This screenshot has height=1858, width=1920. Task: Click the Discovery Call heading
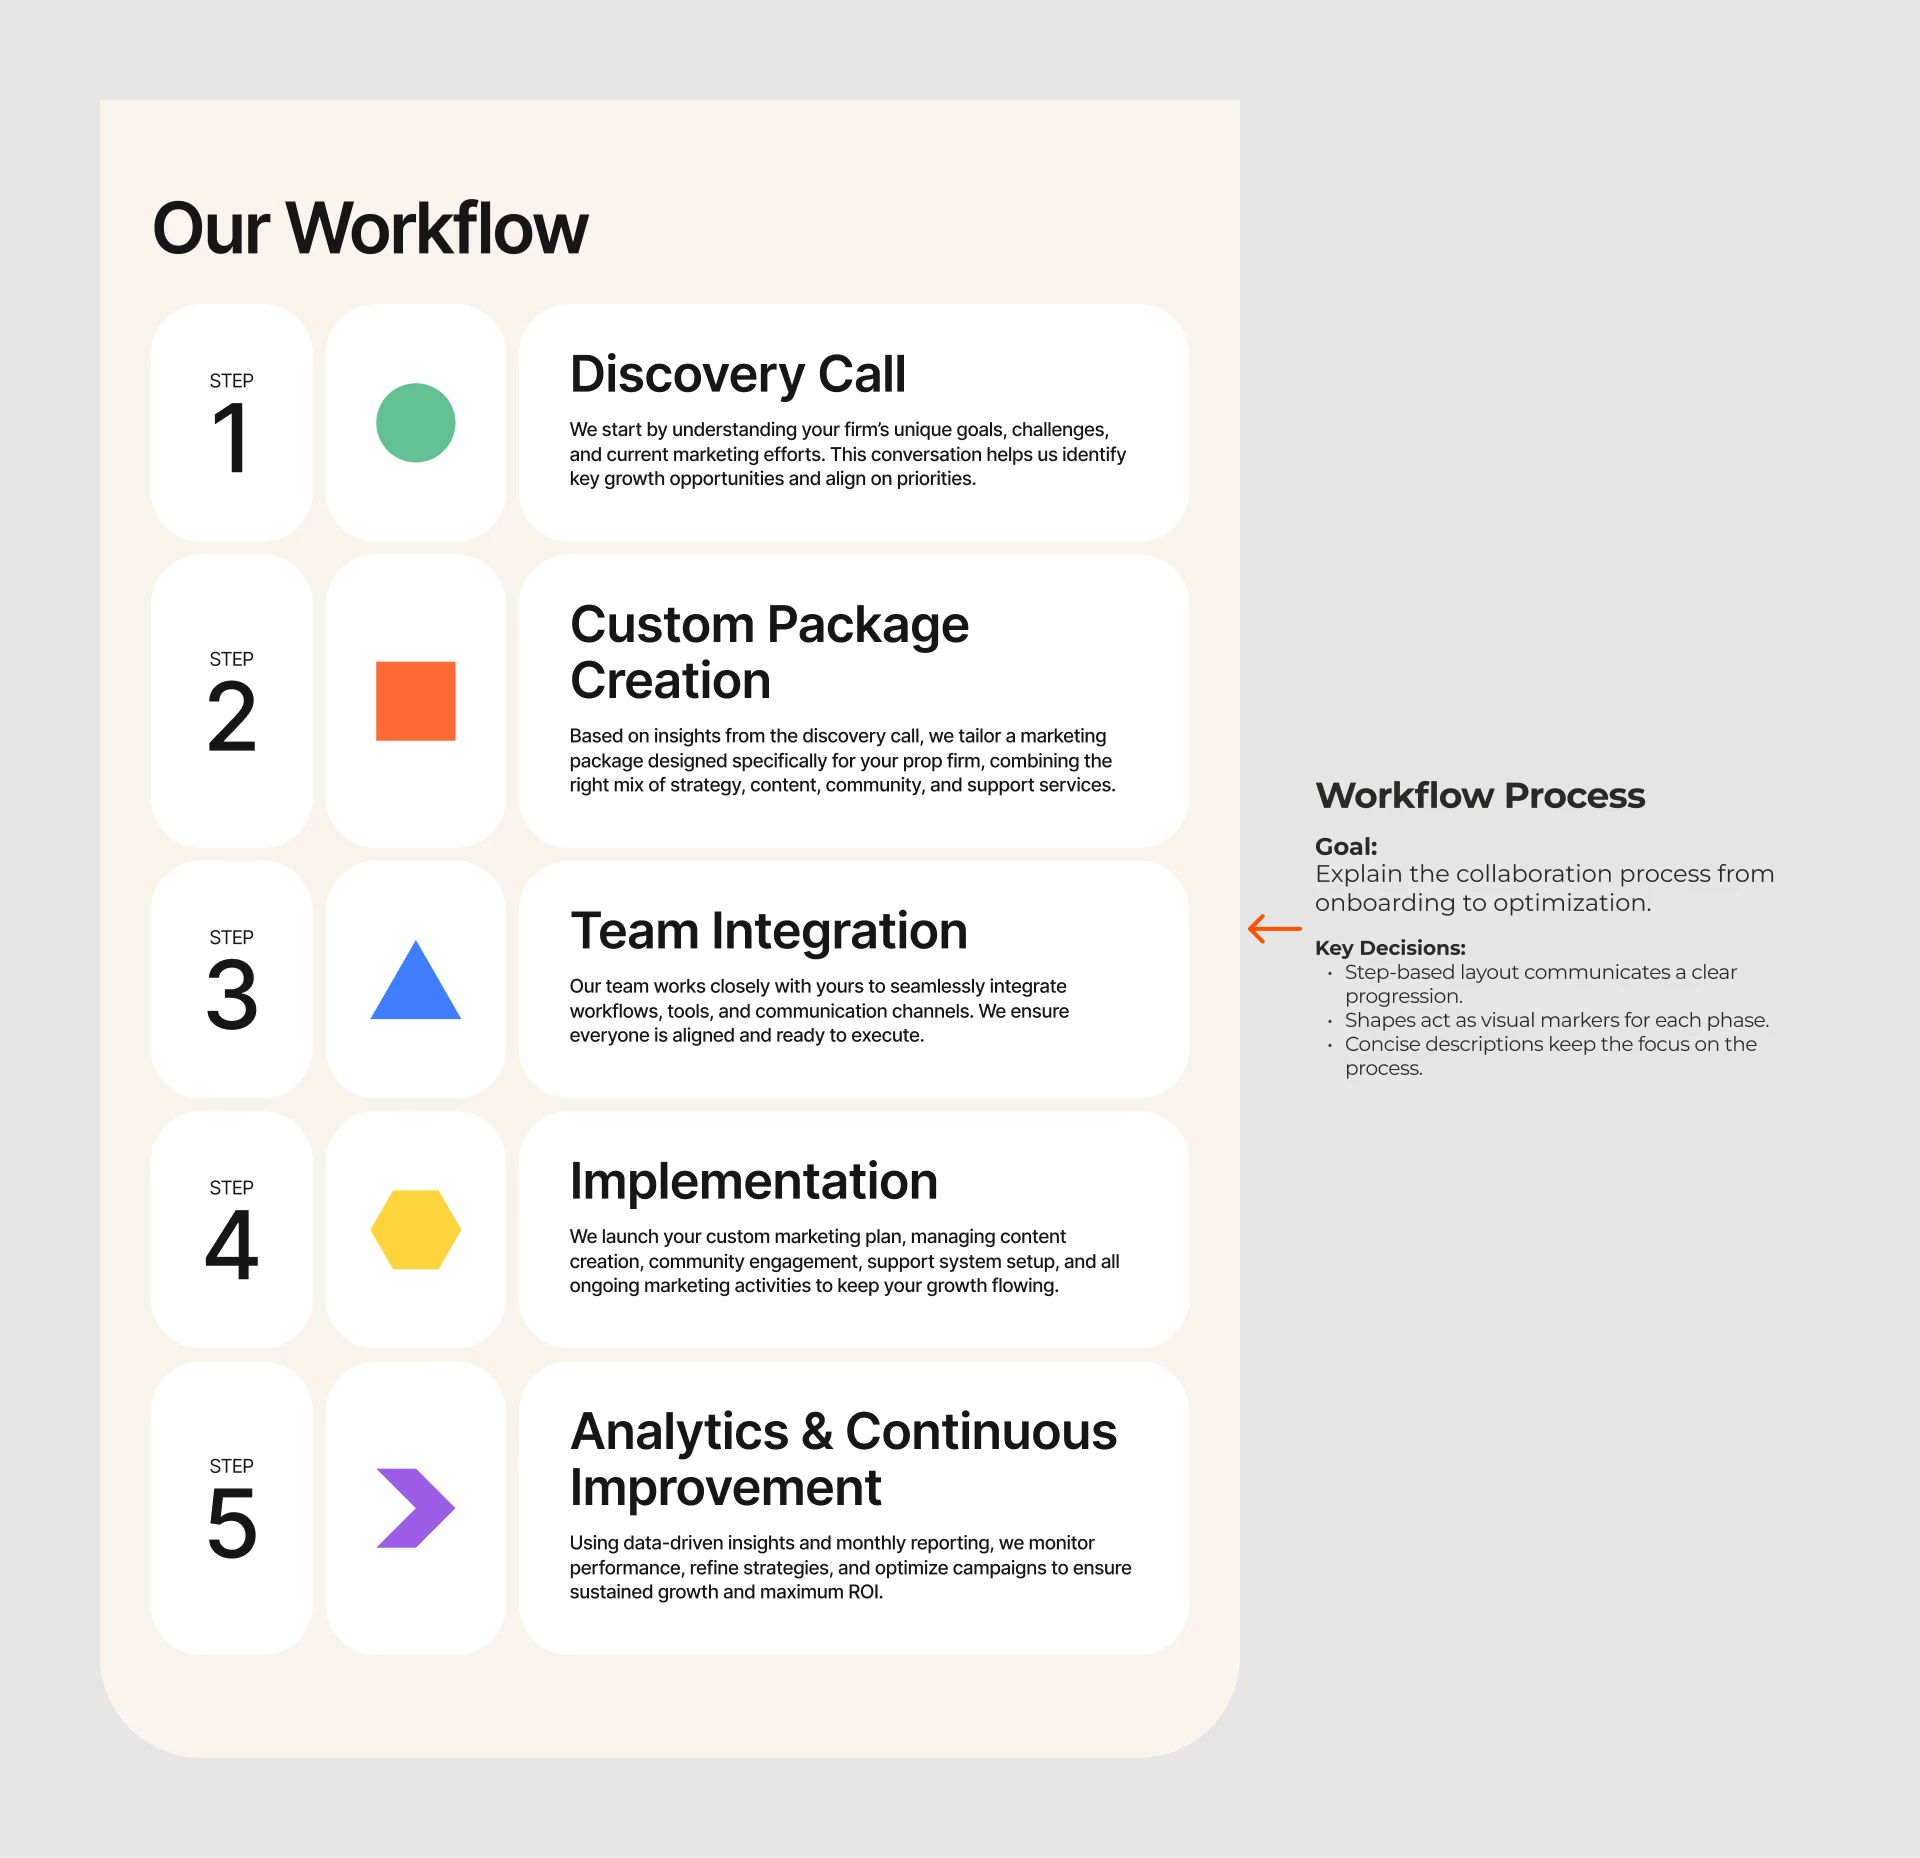coord(737,375)
